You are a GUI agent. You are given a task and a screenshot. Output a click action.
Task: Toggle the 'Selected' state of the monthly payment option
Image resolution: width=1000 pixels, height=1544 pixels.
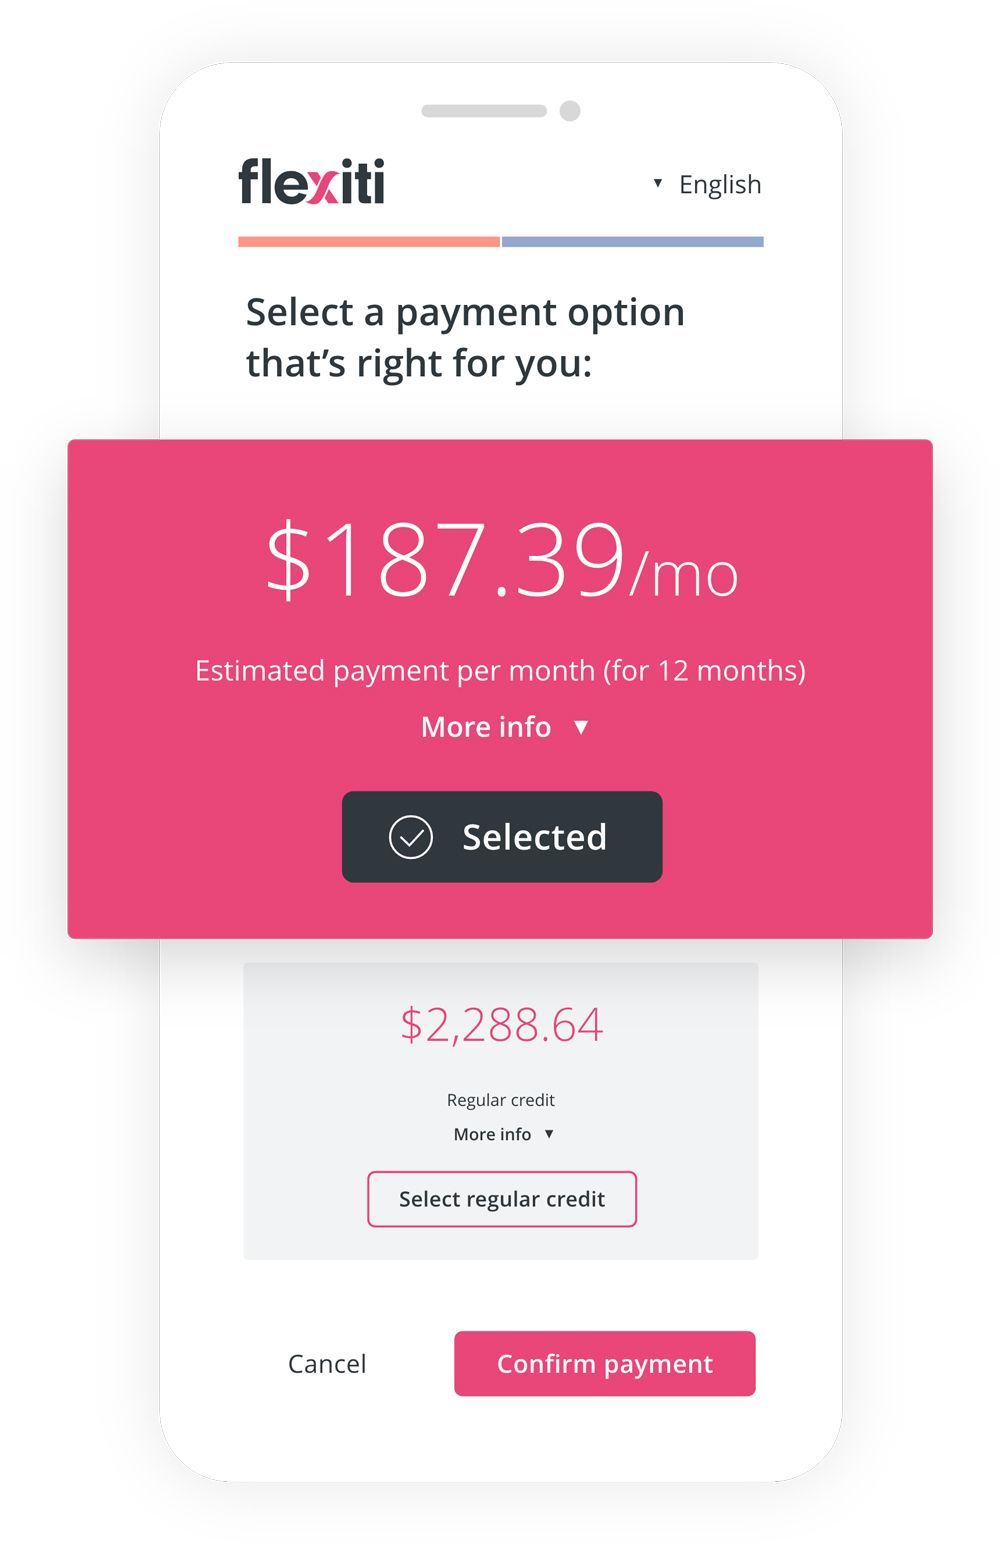click(x=502, y=838)
